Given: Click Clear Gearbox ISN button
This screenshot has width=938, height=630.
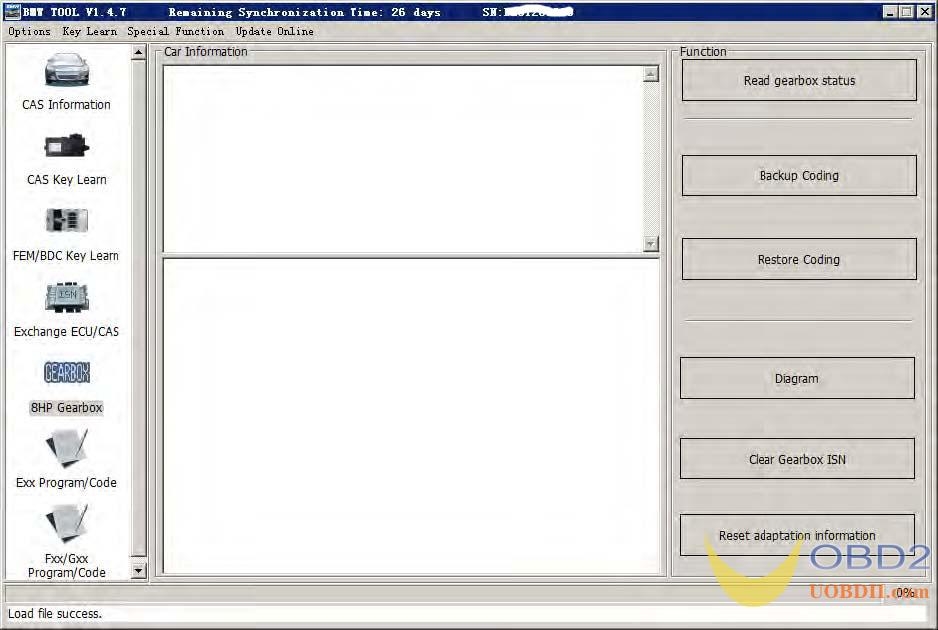Looking at the screenshot, I should pos(797,459).
